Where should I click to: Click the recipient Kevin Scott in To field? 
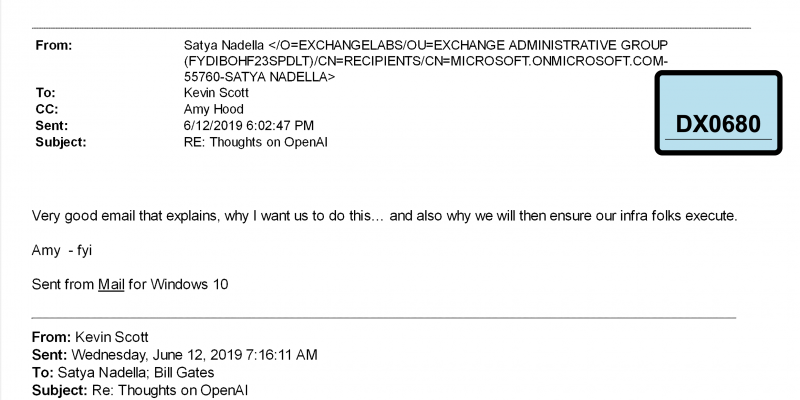216,93
